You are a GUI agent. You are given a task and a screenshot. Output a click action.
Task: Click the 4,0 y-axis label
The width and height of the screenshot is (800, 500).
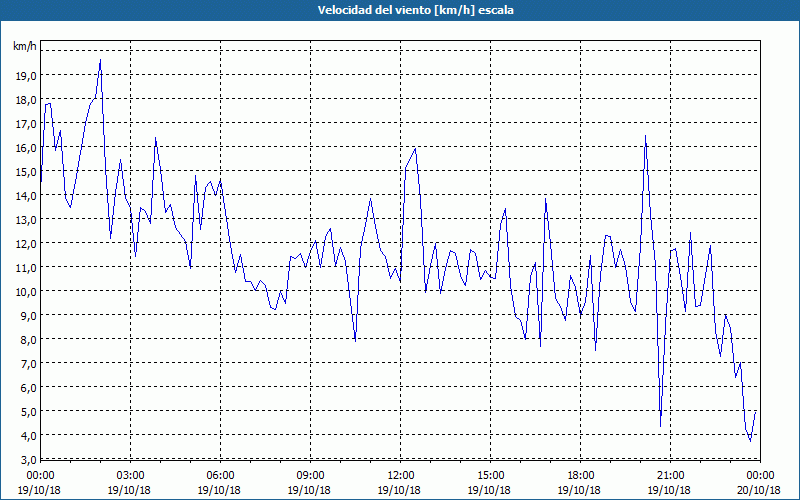(29, 435)
